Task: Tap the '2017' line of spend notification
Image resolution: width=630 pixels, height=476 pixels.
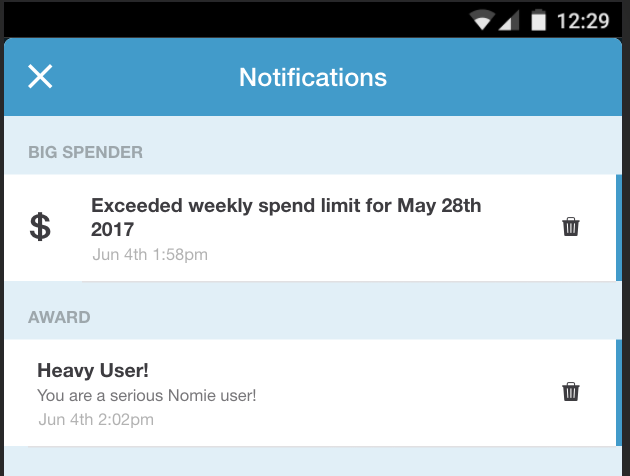Action: click(x=112, y=229)
